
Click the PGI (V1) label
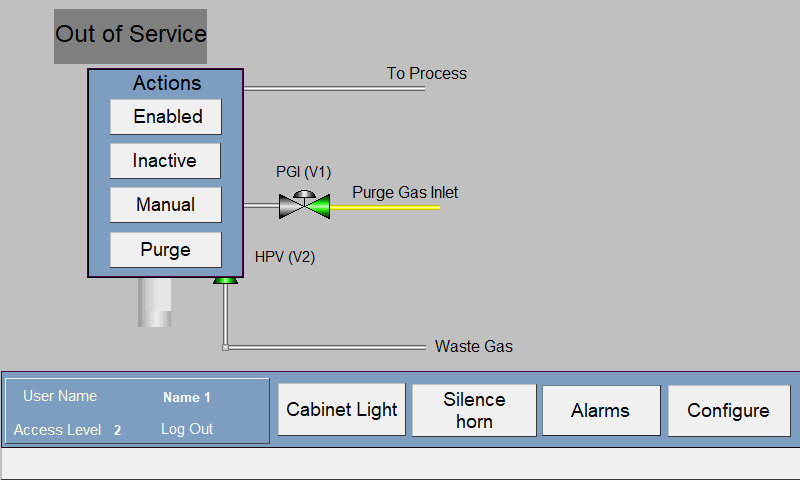304,172
